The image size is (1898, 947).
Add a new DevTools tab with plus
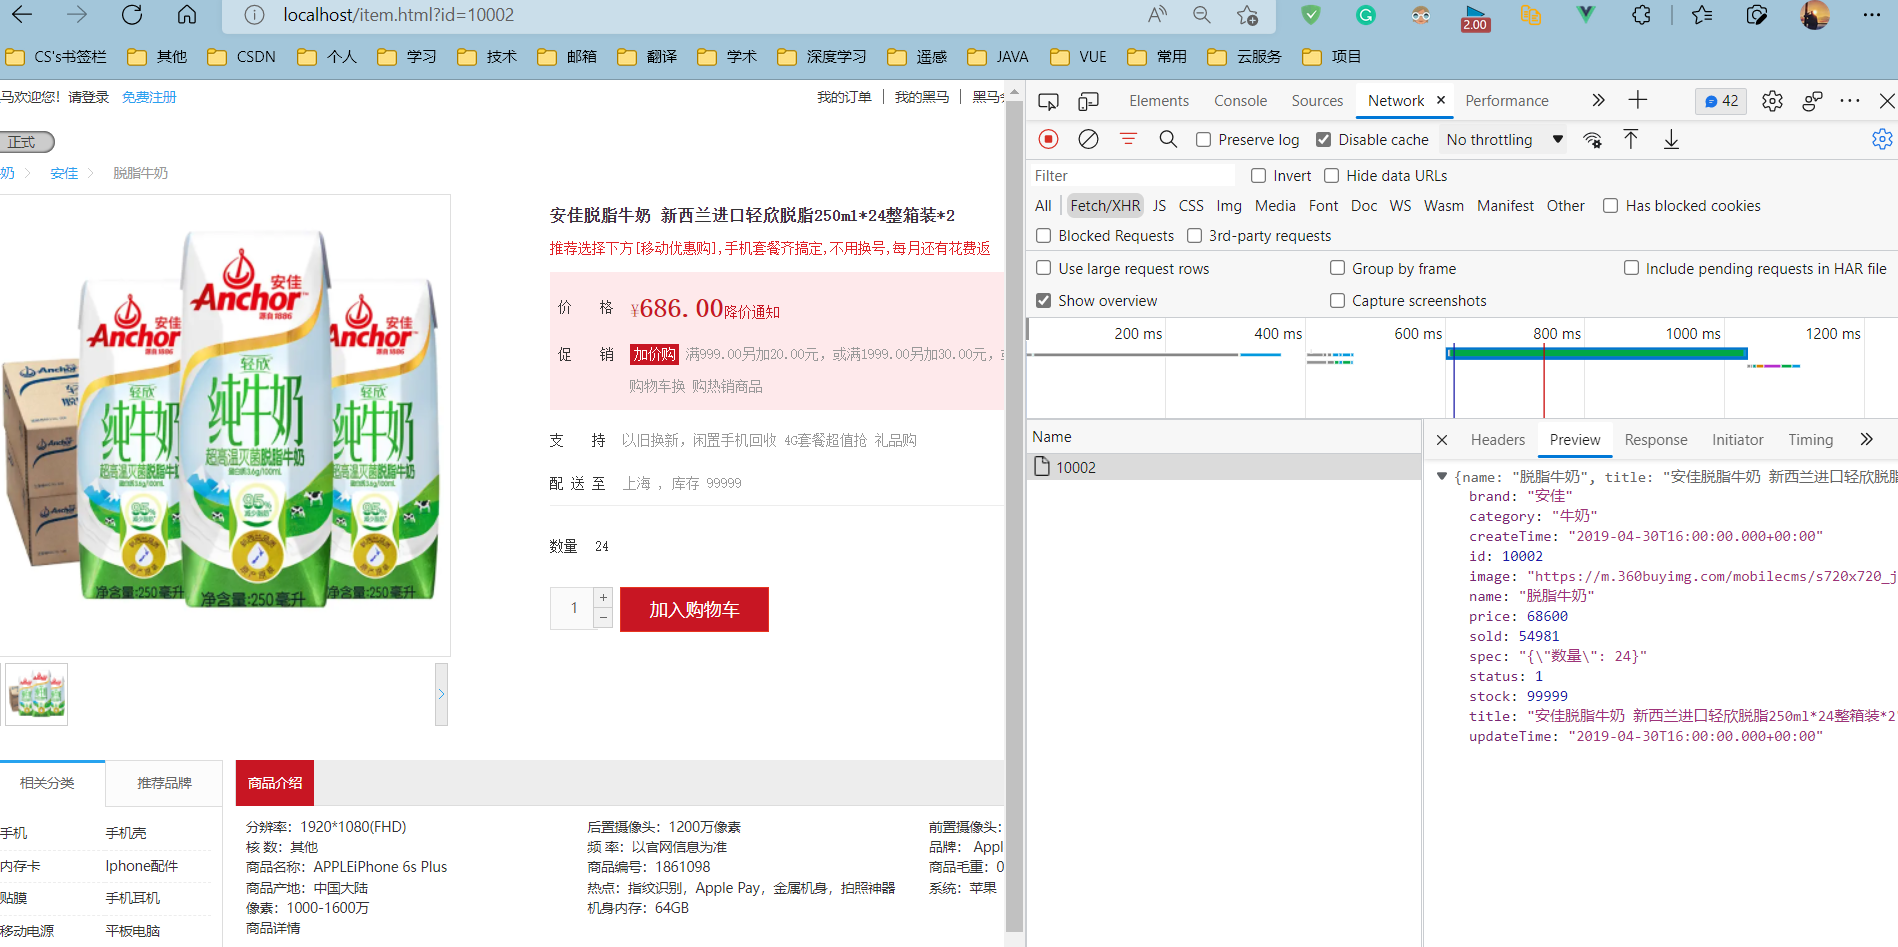1638,100
